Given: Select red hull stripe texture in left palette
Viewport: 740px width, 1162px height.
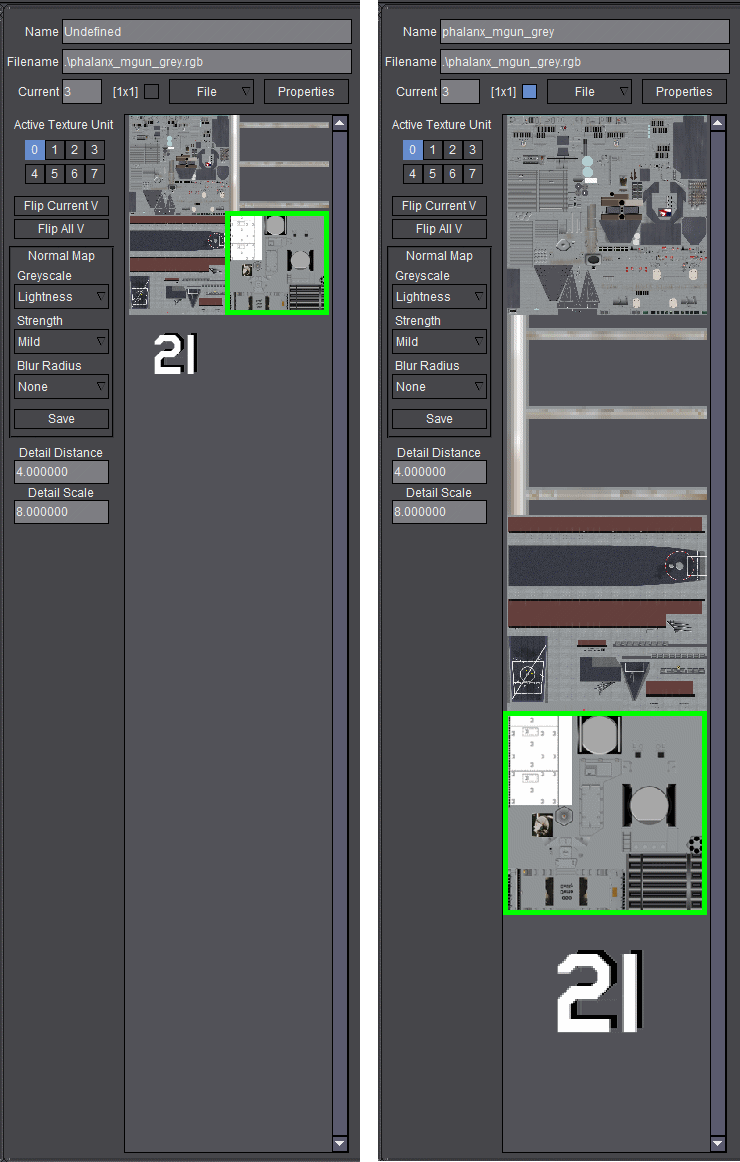Looking at the screenshot, I should (x=177, y=264).
